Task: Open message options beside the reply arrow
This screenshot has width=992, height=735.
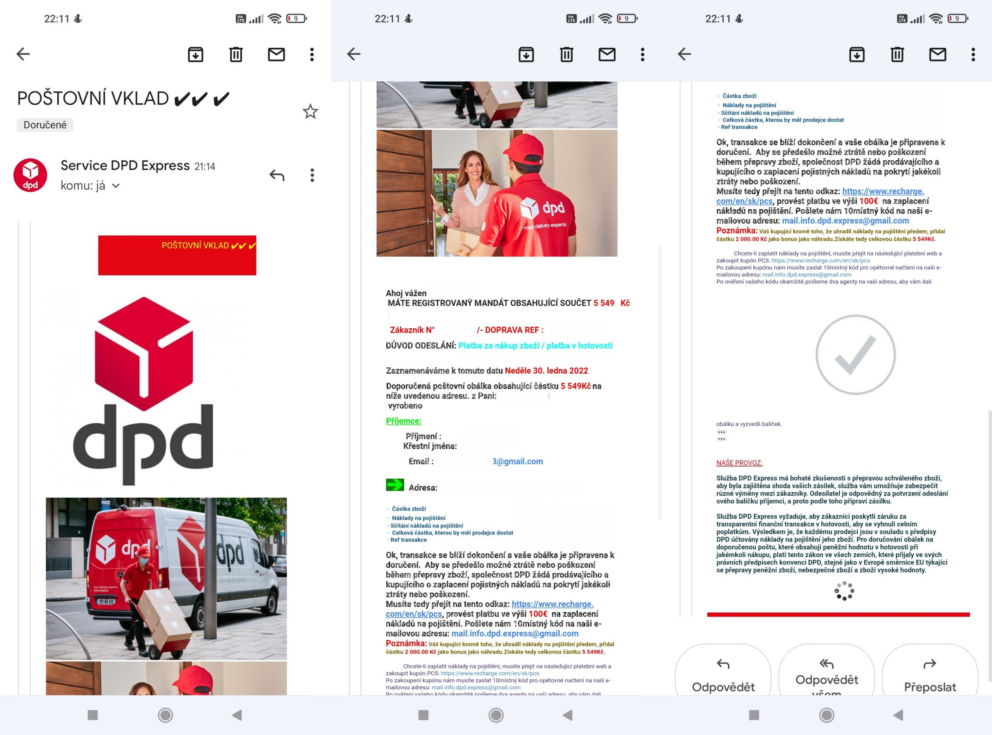Action: coord(312,175)
